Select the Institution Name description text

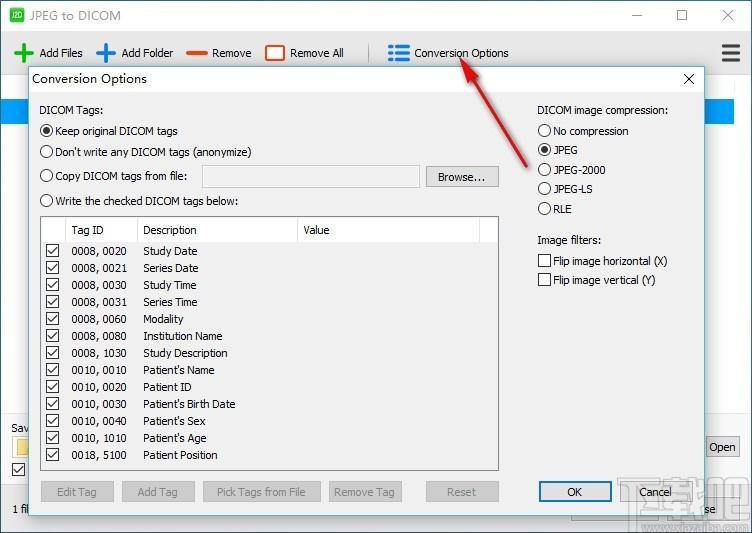tap(183, 336)
